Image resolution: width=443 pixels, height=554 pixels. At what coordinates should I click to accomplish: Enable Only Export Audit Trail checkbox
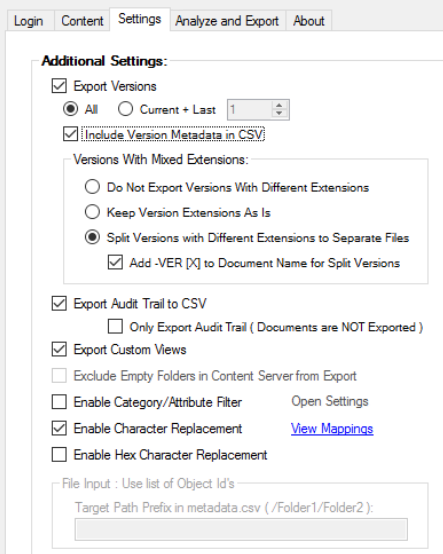(115, 327)
